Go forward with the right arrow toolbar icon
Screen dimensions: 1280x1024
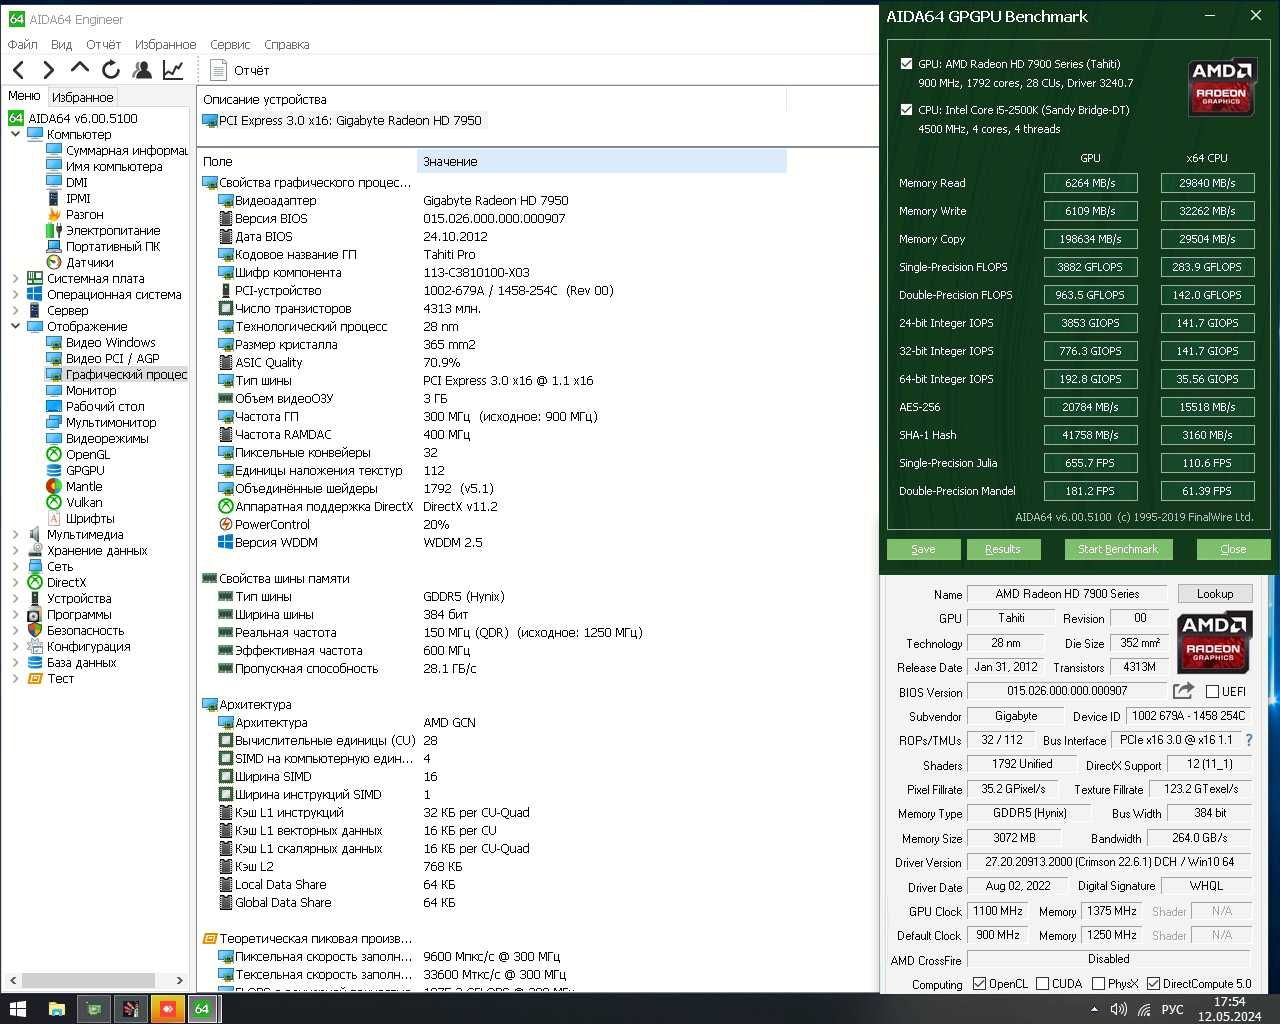click(49, 69)
